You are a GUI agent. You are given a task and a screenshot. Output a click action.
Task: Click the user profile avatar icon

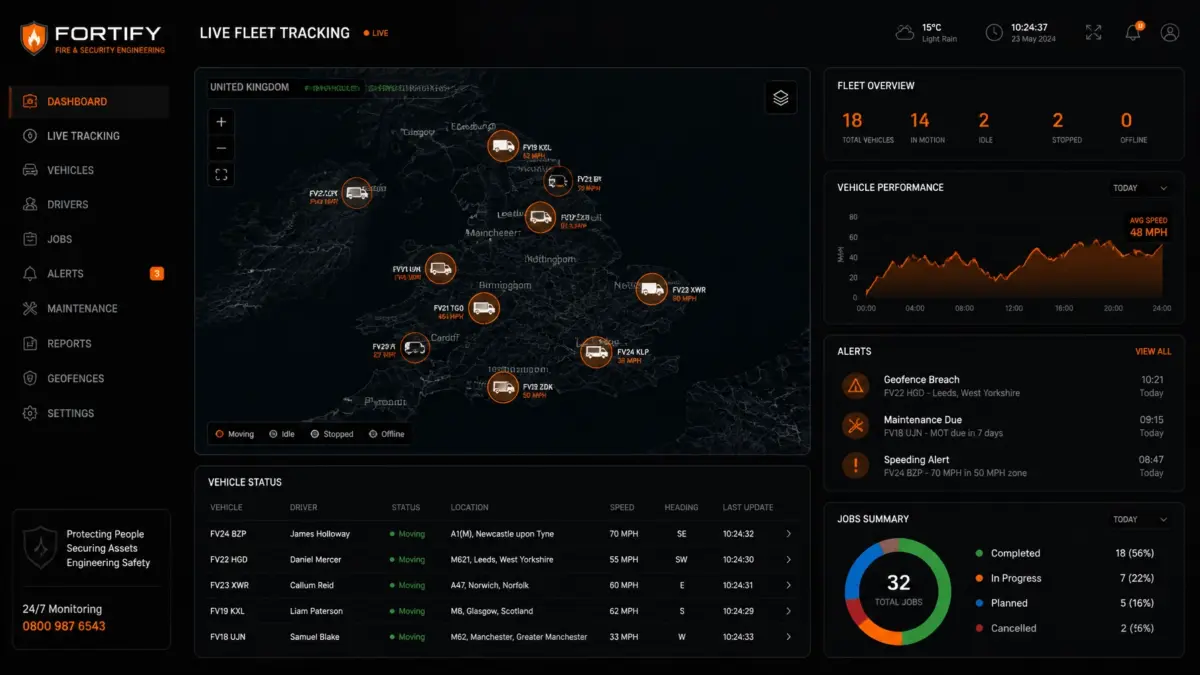coord(1169,32)
